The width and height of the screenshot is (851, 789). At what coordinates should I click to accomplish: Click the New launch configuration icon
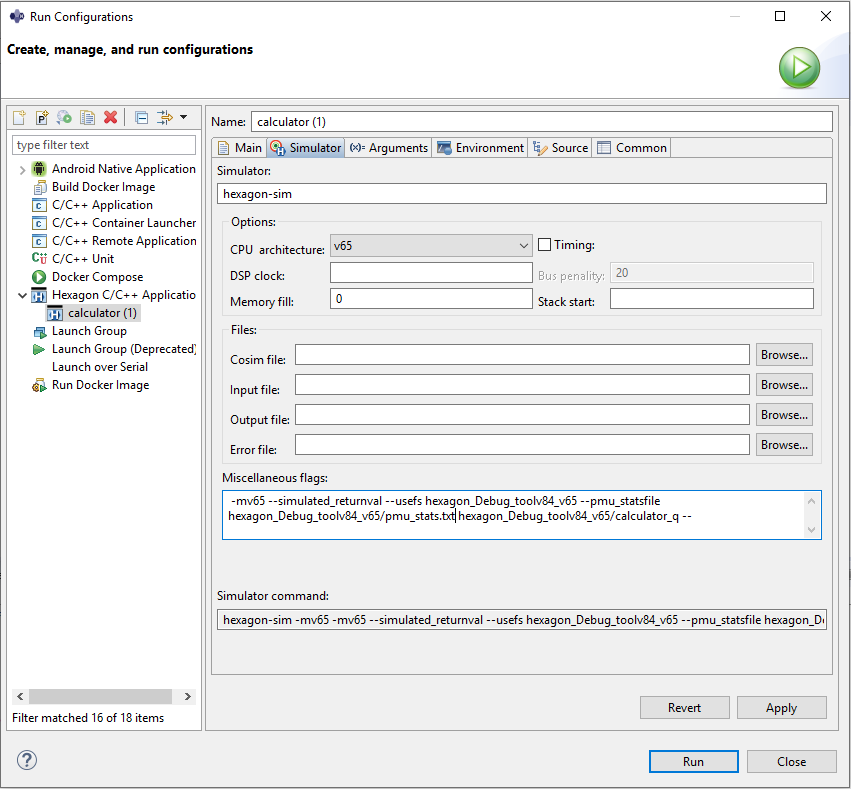[19, 117]
